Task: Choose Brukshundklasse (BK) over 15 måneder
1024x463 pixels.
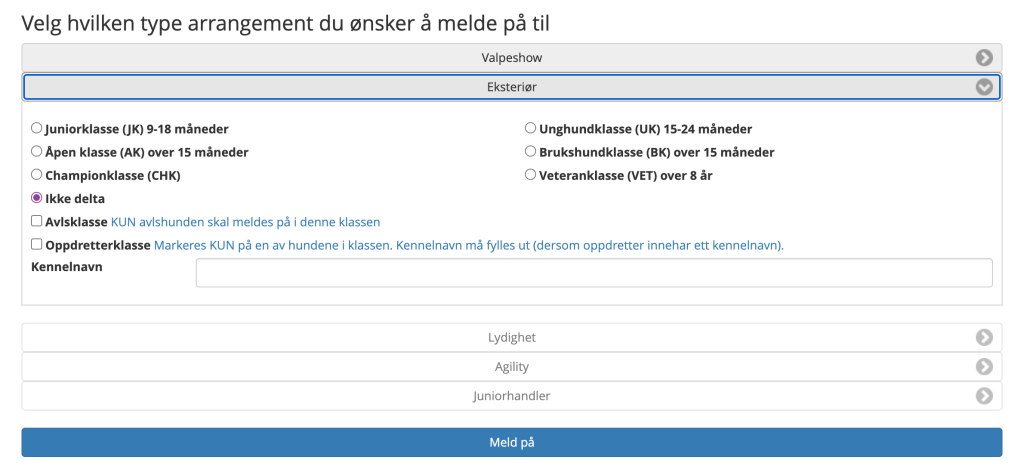Action: click(530, 152)
